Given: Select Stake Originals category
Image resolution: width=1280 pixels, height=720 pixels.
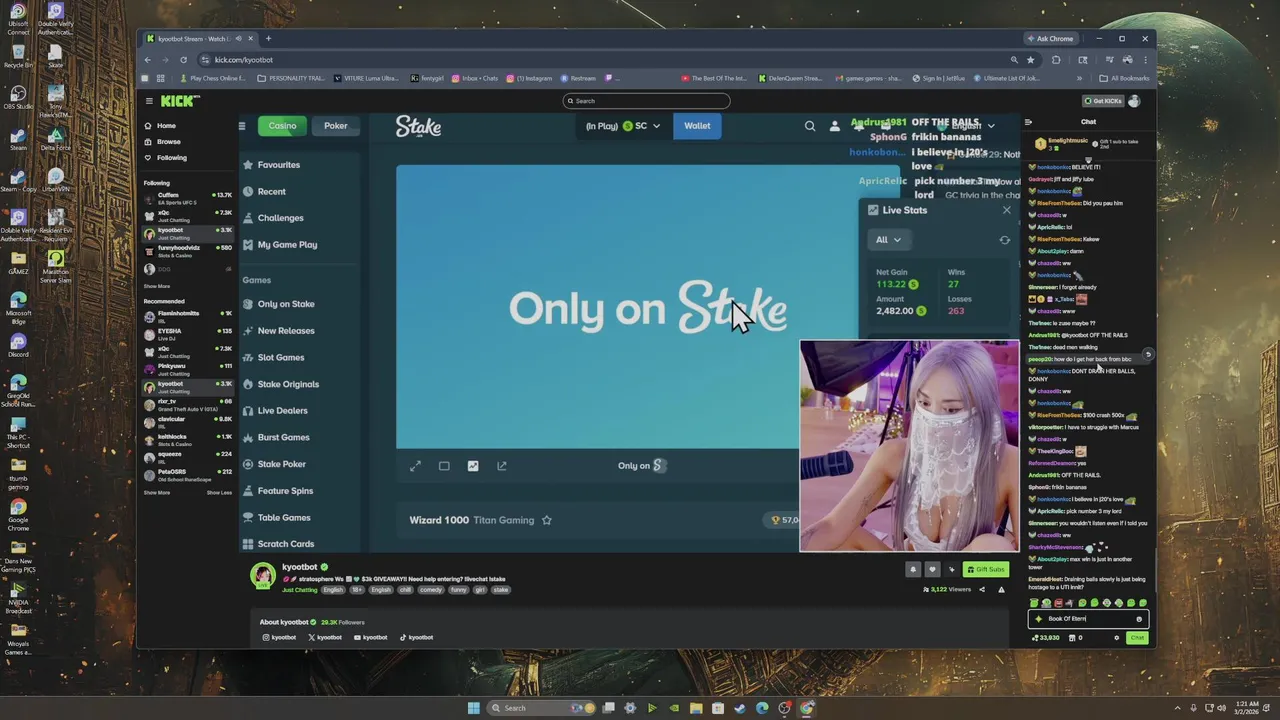Looking at the screenshot, I should [281, 384].
